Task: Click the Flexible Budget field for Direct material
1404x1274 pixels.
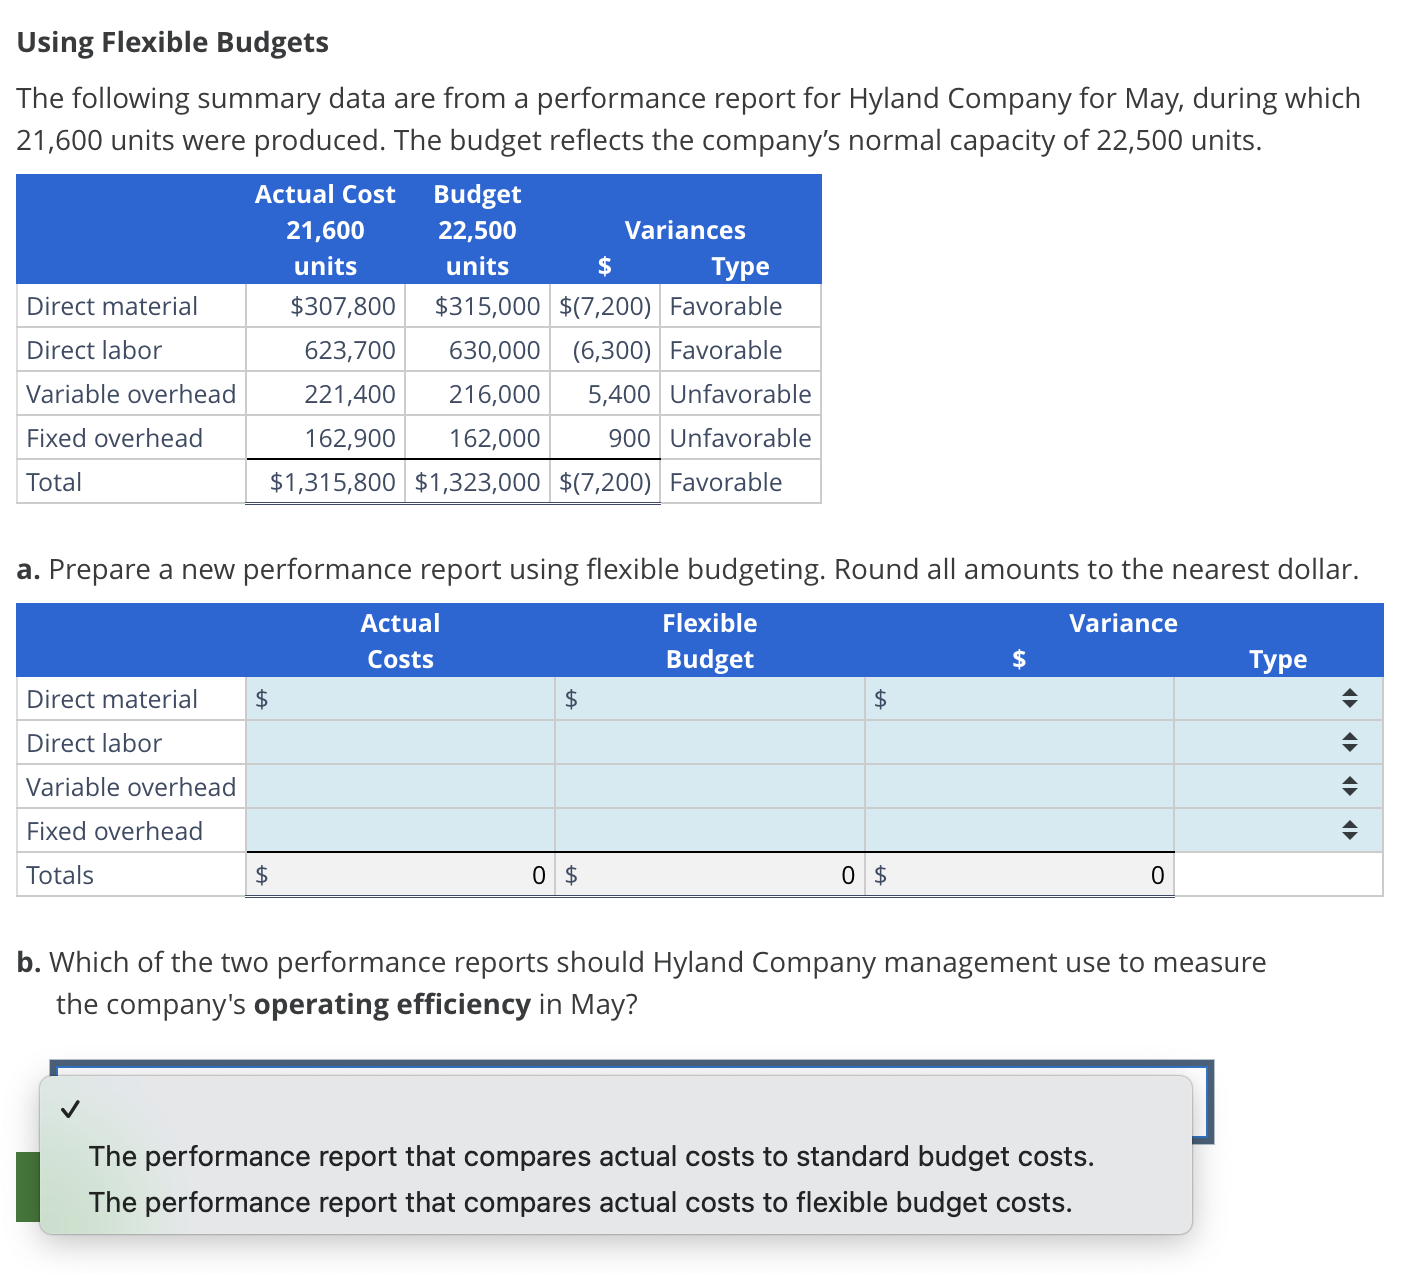Action: pyautogui.click(x=710, y=698)
